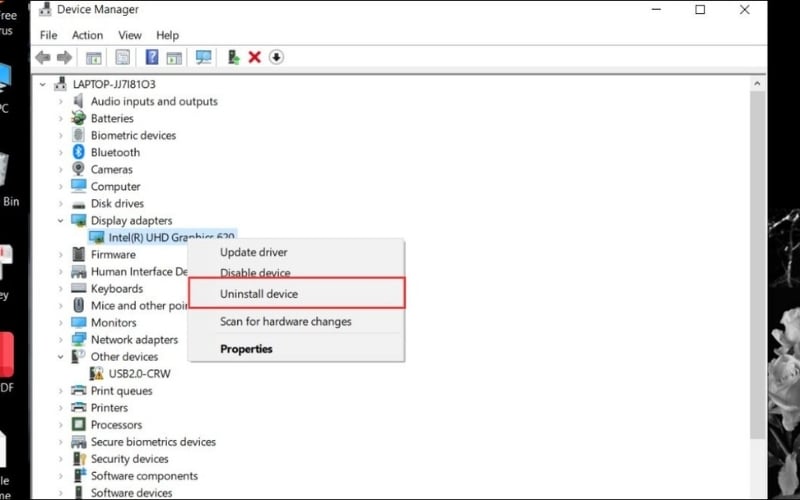The width and height of the screenshot is (800, 500).
Task: Click the red X Uninstall device icon
Action: pyautogui.click(x=255, y=57)
